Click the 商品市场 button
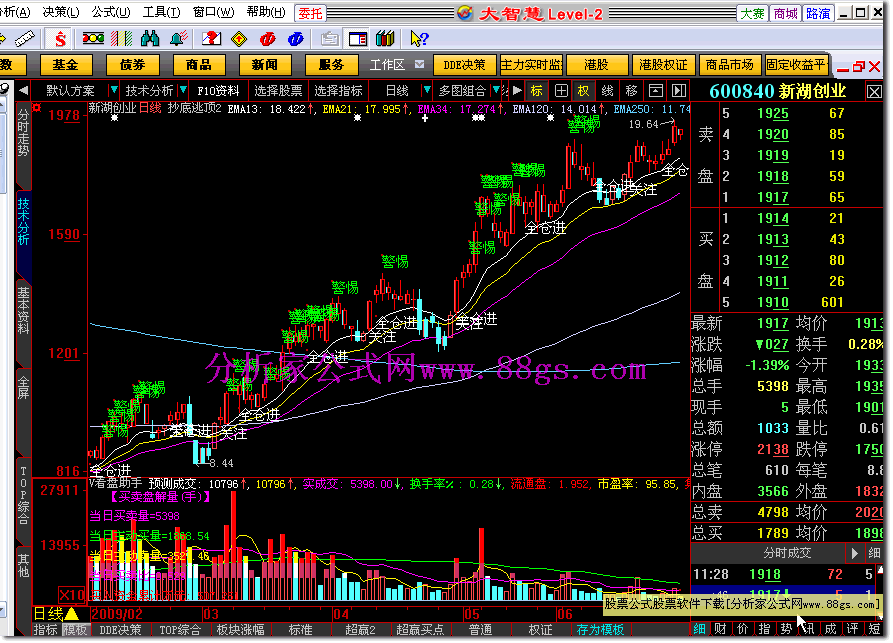 click(x=730, y=65)
